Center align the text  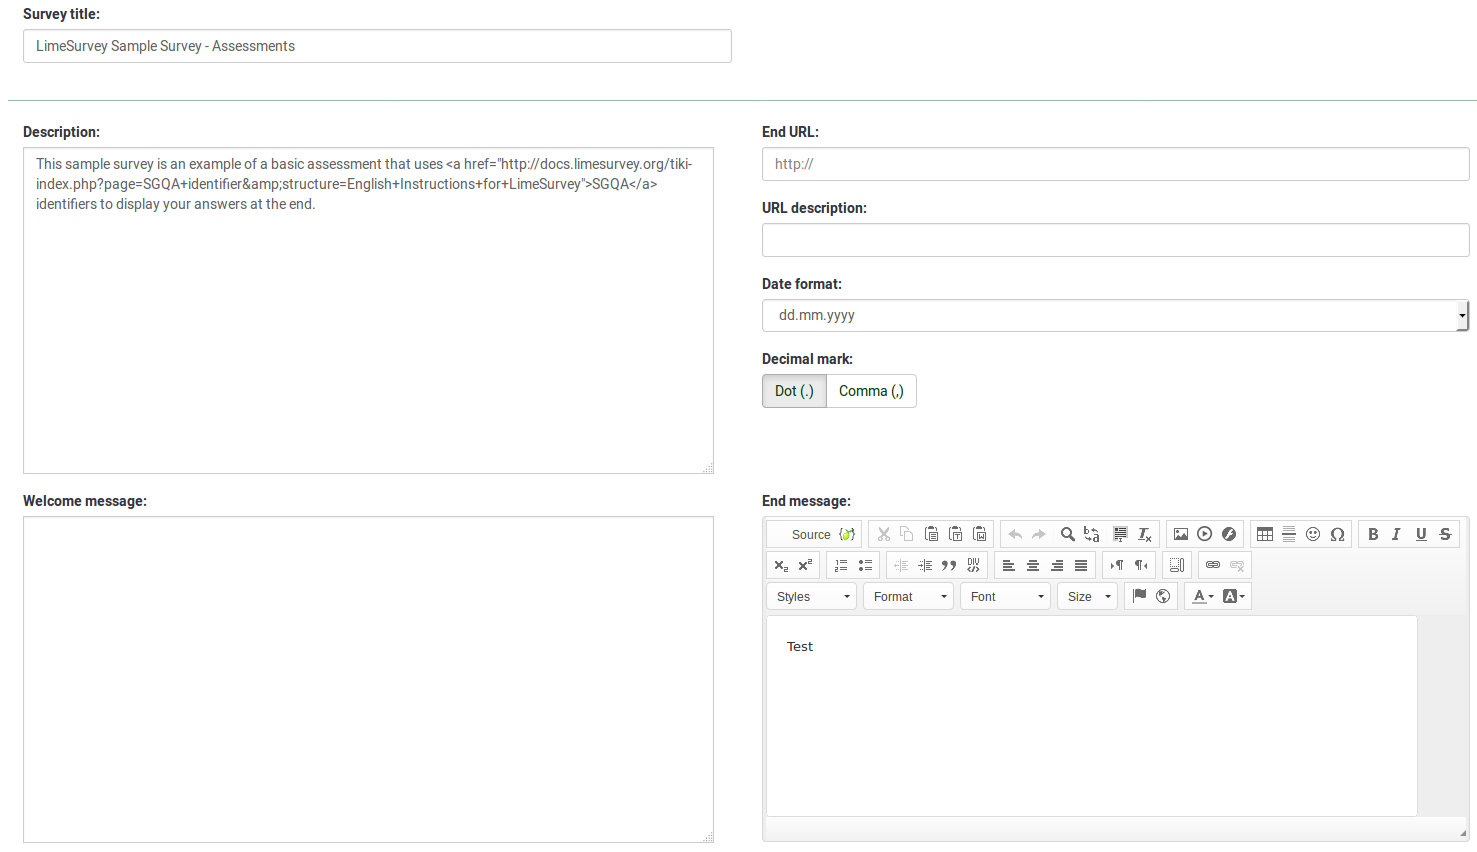click(x=1033, y=565)
